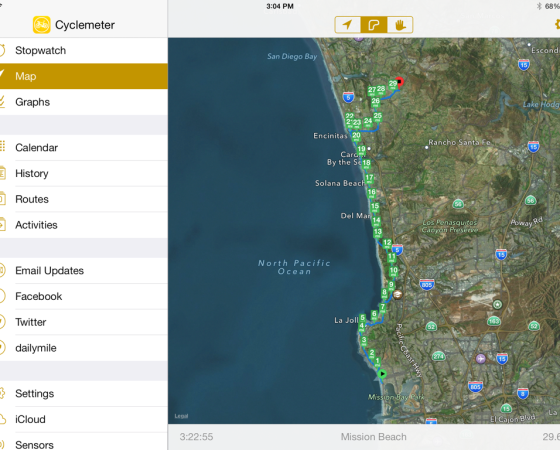Tap the mile 13 marker
560x450 pixels.
tap(378, 232)
